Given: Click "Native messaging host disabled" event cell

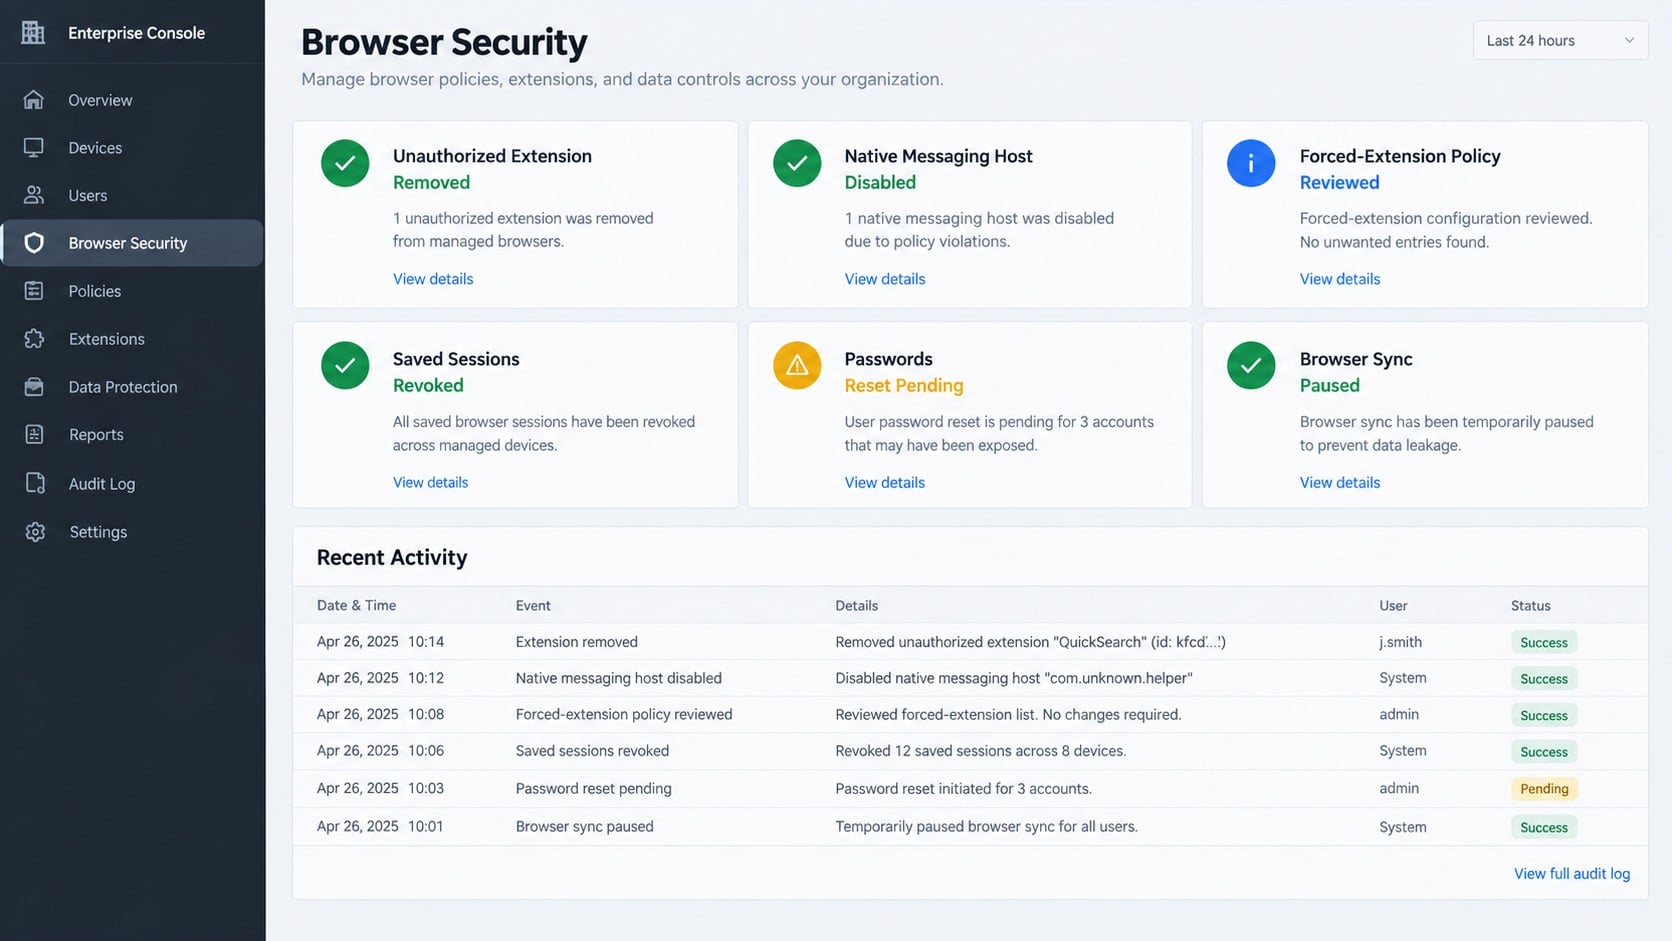Looking at the screenshot, I should [x=619, y=678].
